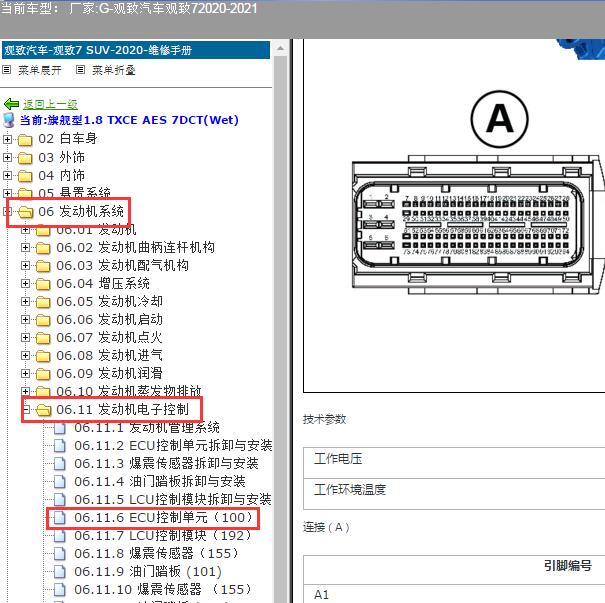605x603 pixels.
Task: Open 06.11.8 爆震传感器（155）
Action: tap(156, 554)
